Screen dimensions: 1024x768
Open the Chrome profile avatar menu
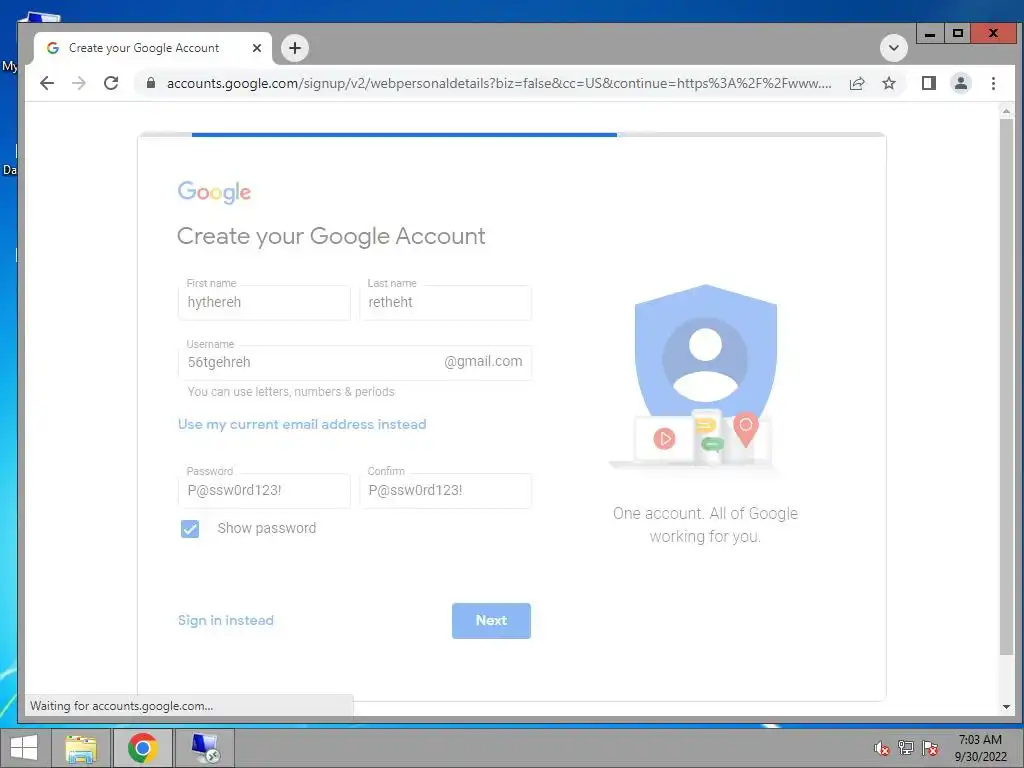(x=961, y=83)
